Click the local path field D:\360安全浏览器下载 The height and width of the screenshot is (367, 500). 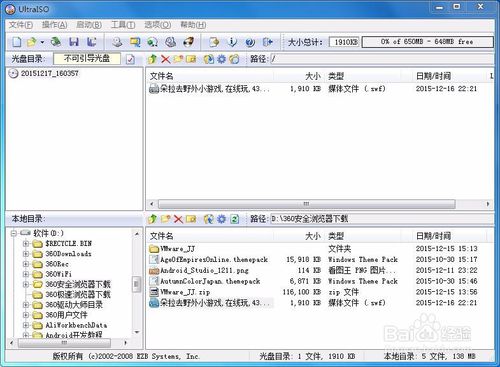pos(381,219)
